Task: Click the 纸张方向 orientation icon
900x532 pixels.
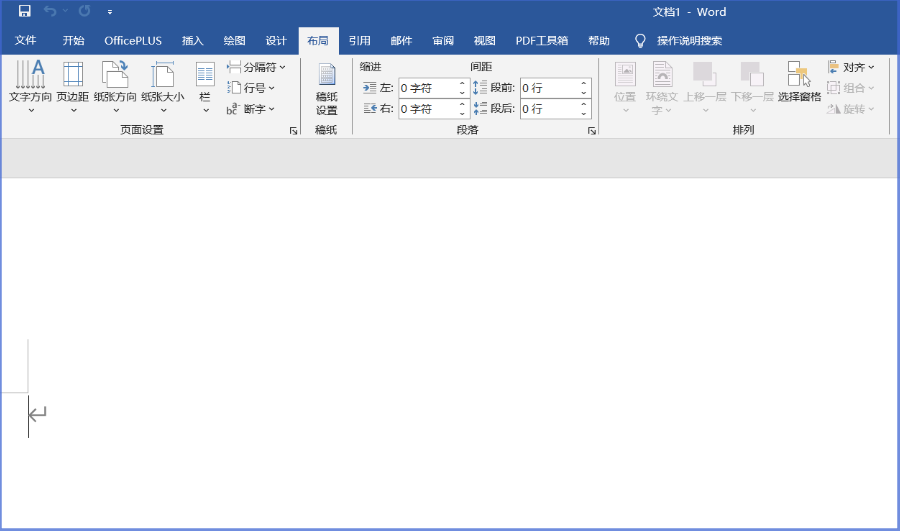Action: point(115,74)
